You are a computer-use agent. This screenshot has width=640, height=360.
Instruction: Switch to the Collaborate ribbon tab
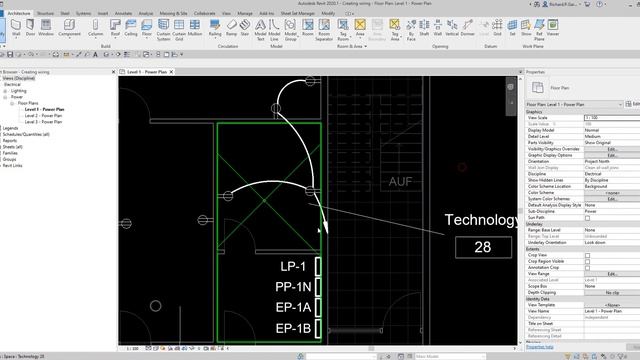click(204, 13)
